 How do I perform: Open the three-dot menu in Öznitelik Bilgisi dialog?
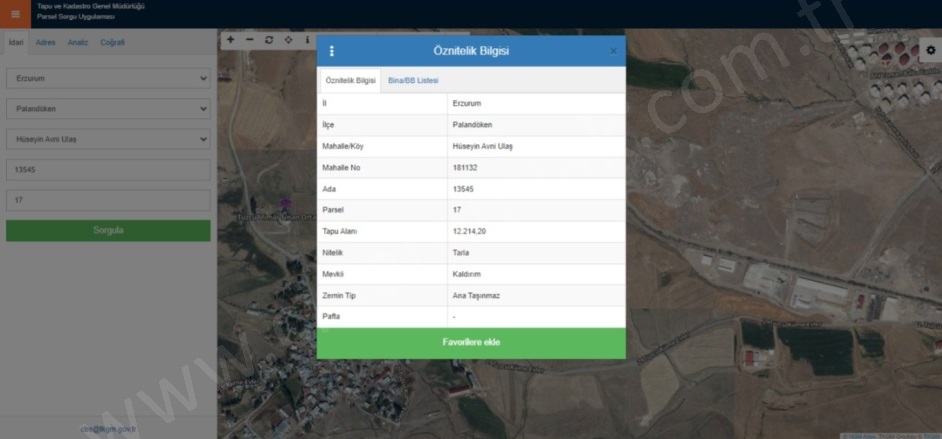332,51
